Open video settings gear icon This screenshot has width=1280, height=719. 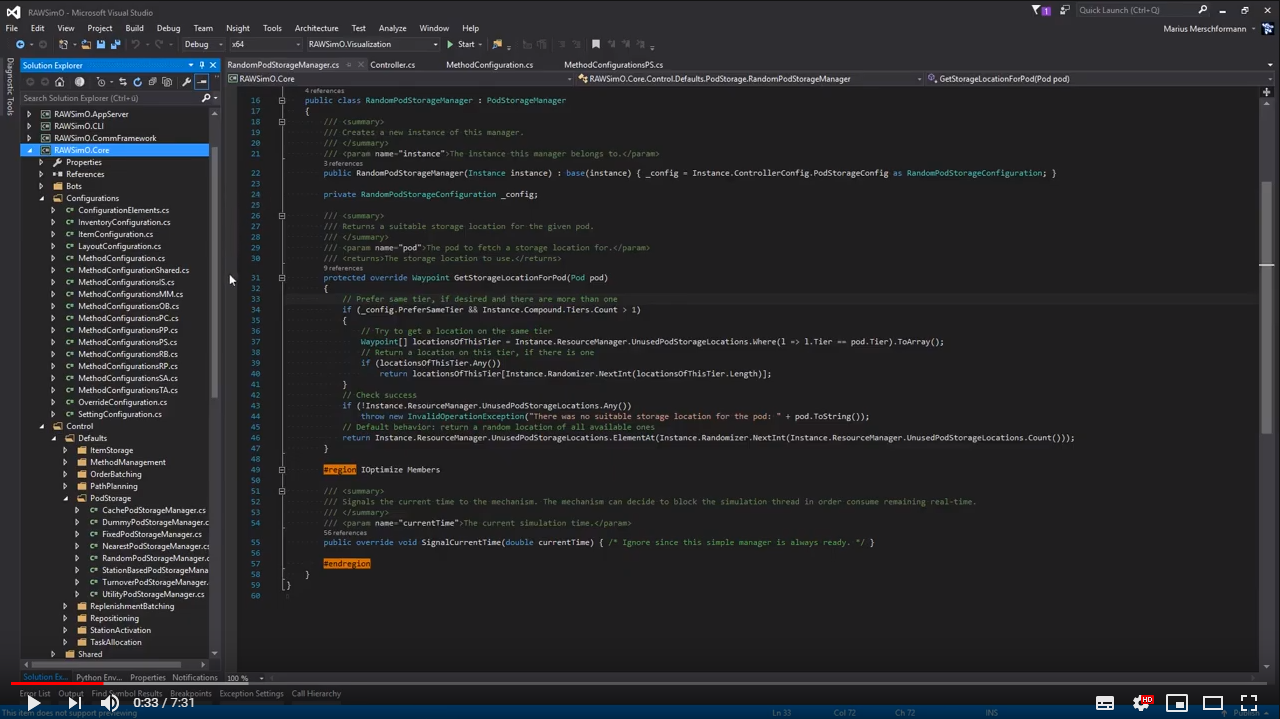1141,703
